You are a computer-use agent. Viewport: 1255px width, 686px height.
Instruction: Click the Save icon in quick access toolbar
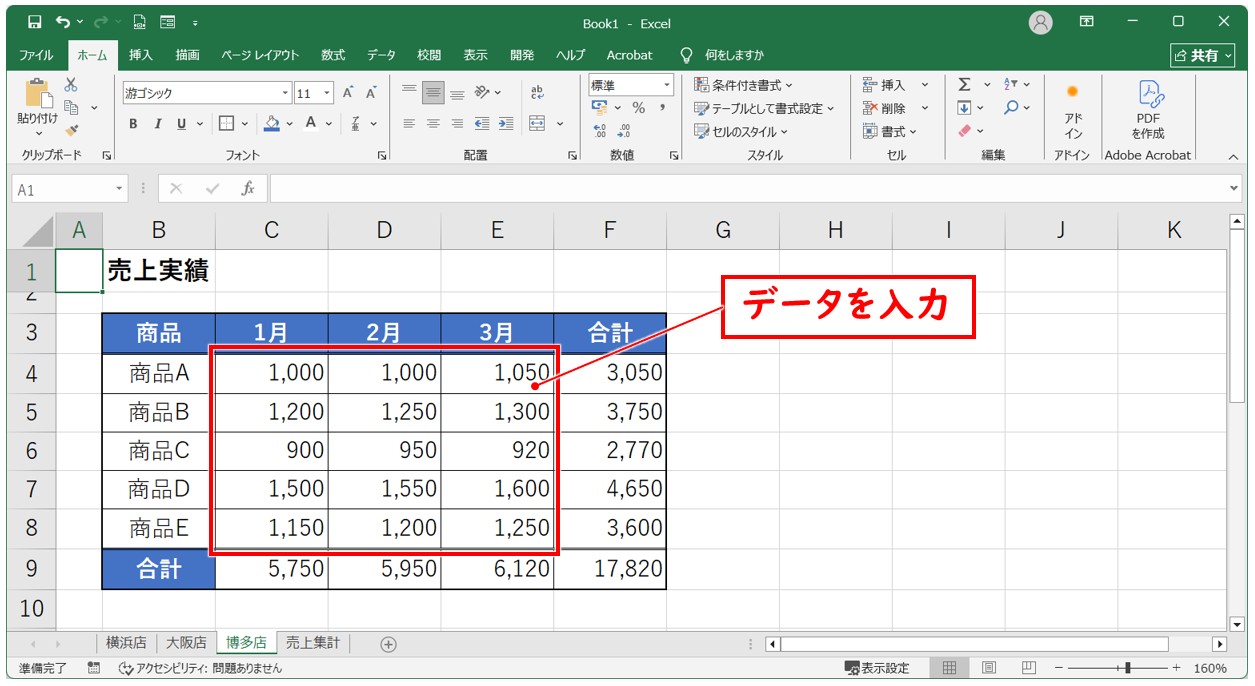pyautogui.click(x=35, y=22)
